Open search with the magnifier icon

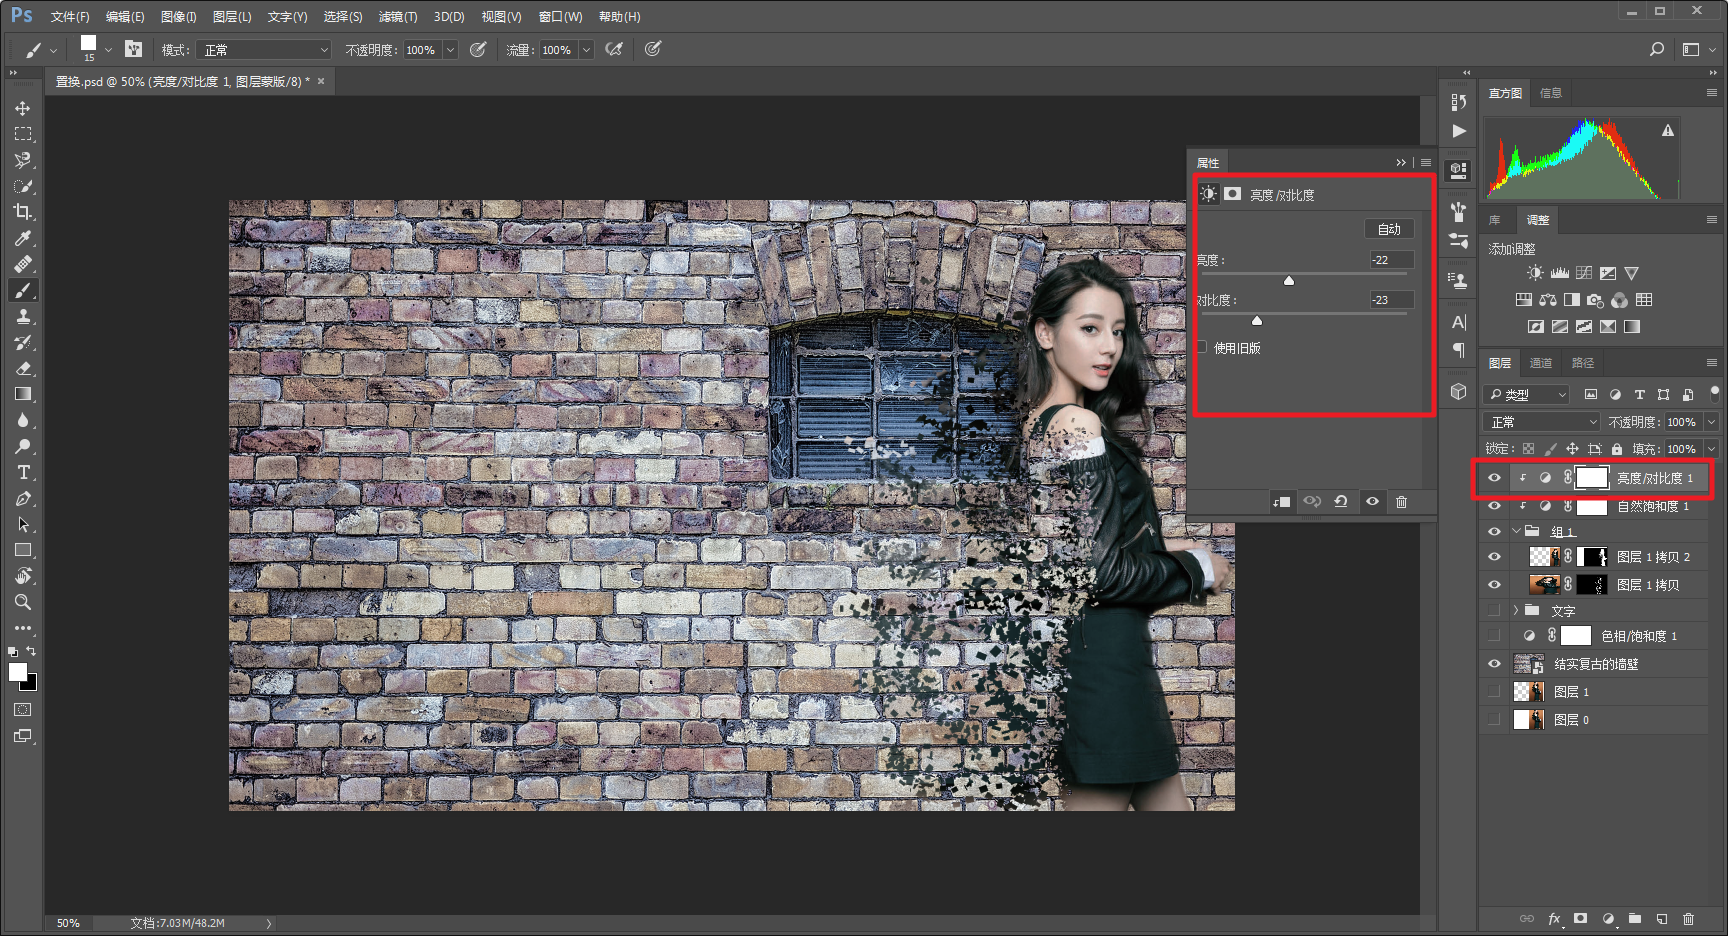1657,49
